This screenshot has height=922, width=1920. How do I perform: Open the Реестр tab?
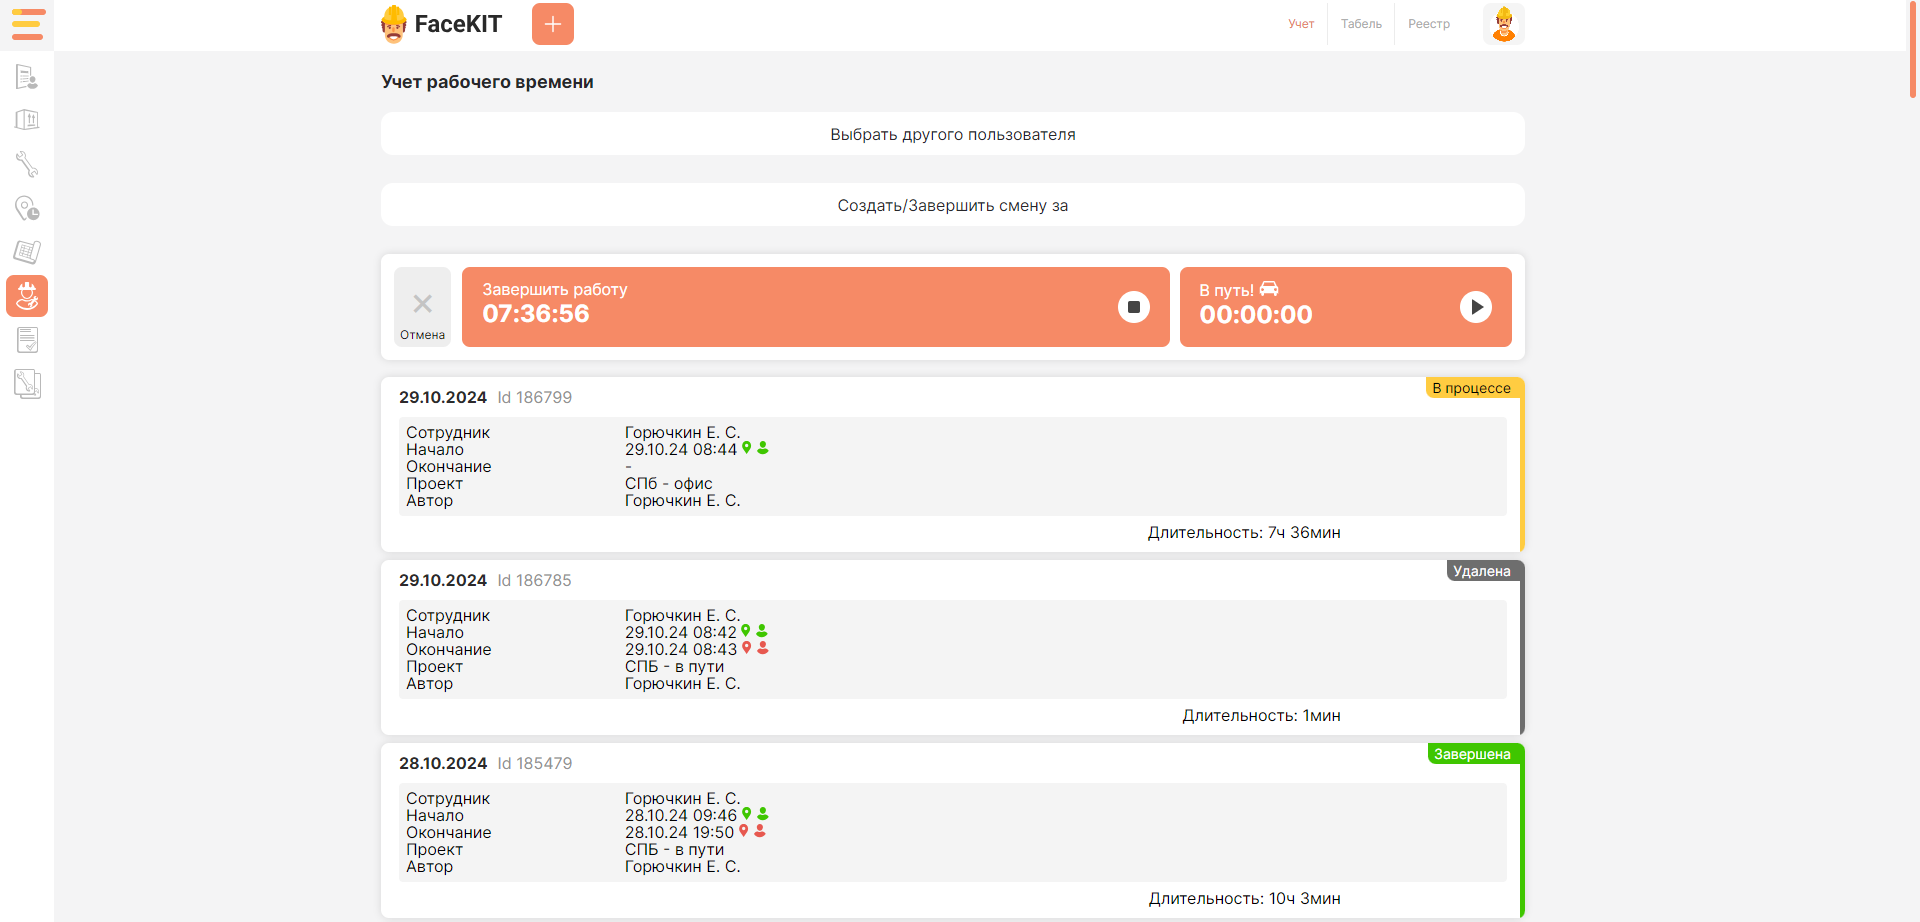pos(1428,24)
